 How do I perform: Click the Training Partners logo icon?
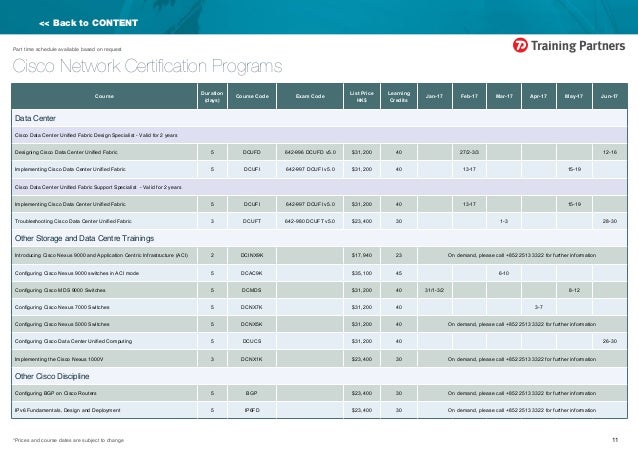coord(520,45)
